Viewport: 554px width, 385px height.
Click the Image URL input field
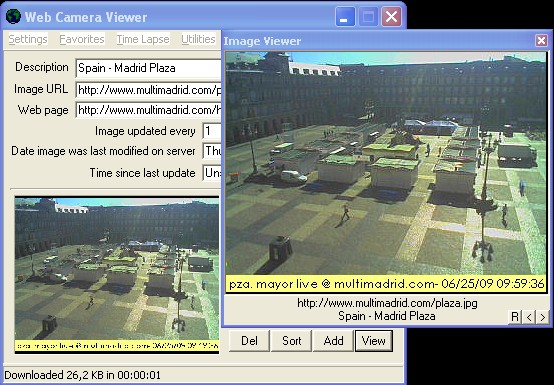click(148, 90)
